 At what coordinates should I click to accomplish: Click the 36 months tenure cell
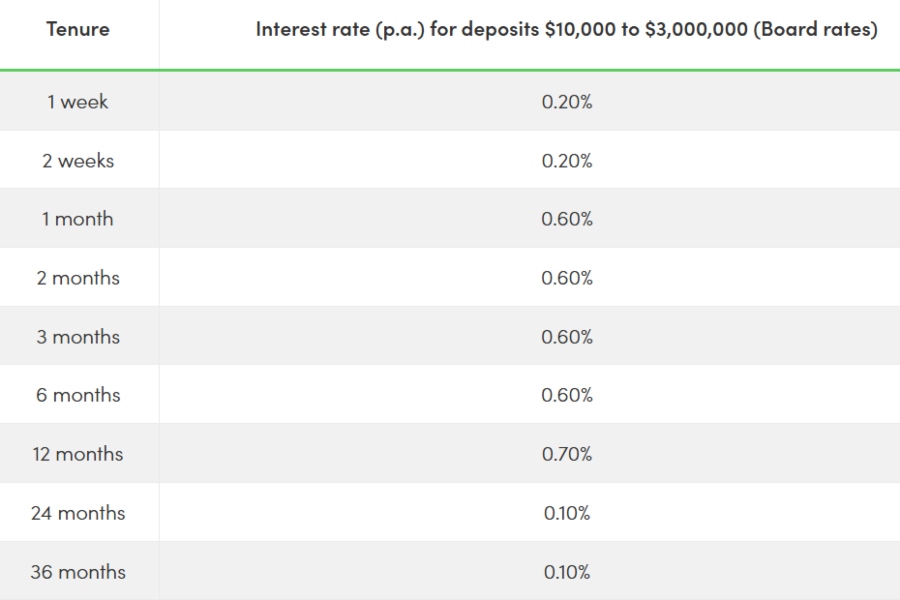78,572
